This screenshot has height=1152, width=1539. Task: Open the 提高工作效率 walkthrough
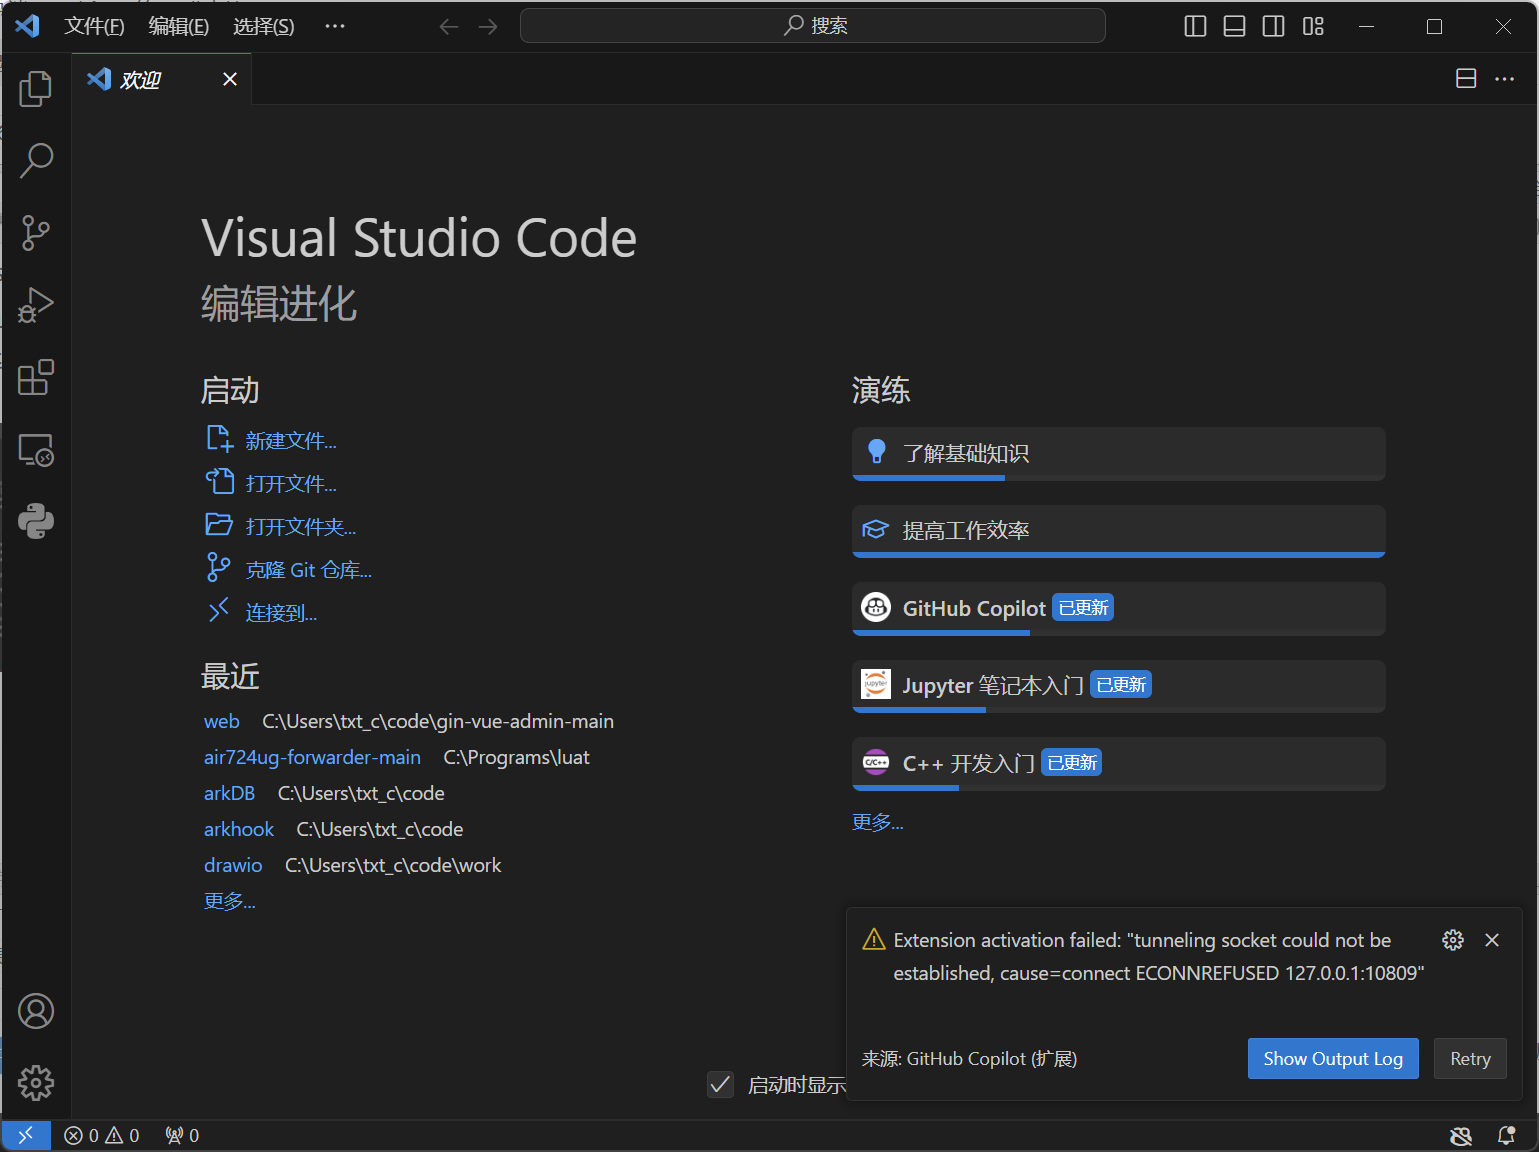click(1119, 531)
